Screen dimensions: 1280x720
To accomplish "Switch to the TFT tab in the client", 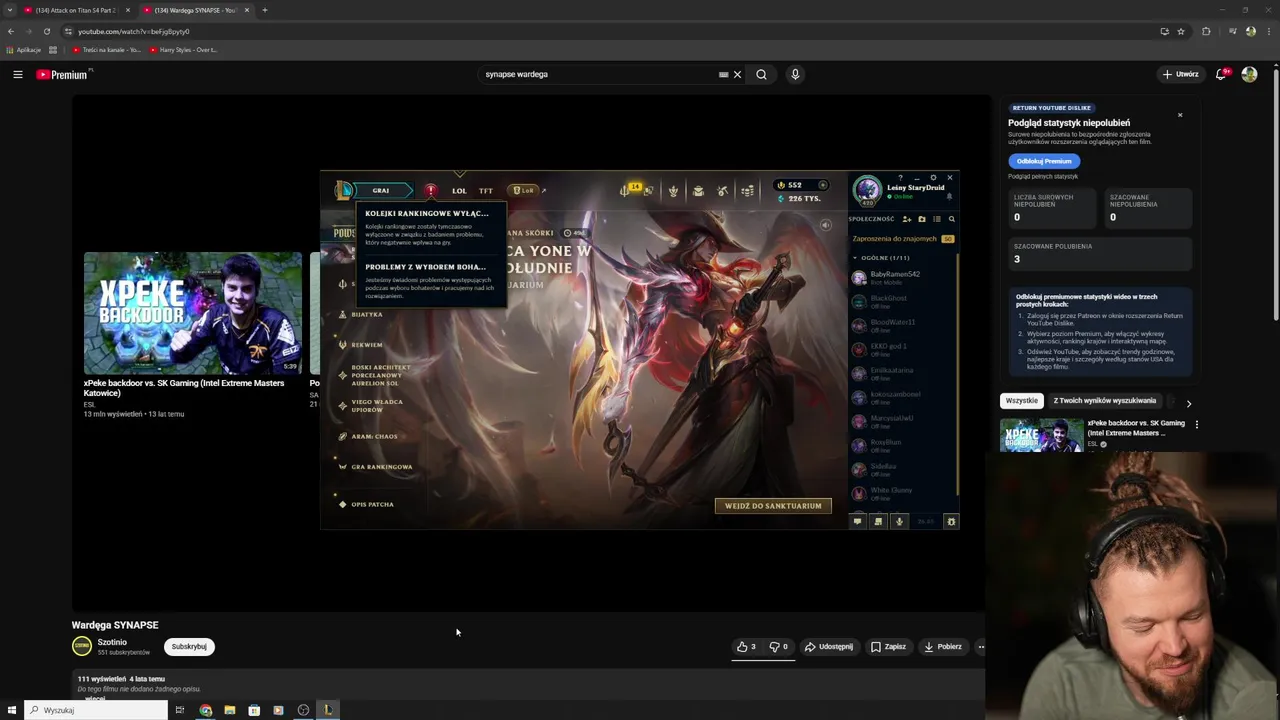I will click(x=486, y=190).
